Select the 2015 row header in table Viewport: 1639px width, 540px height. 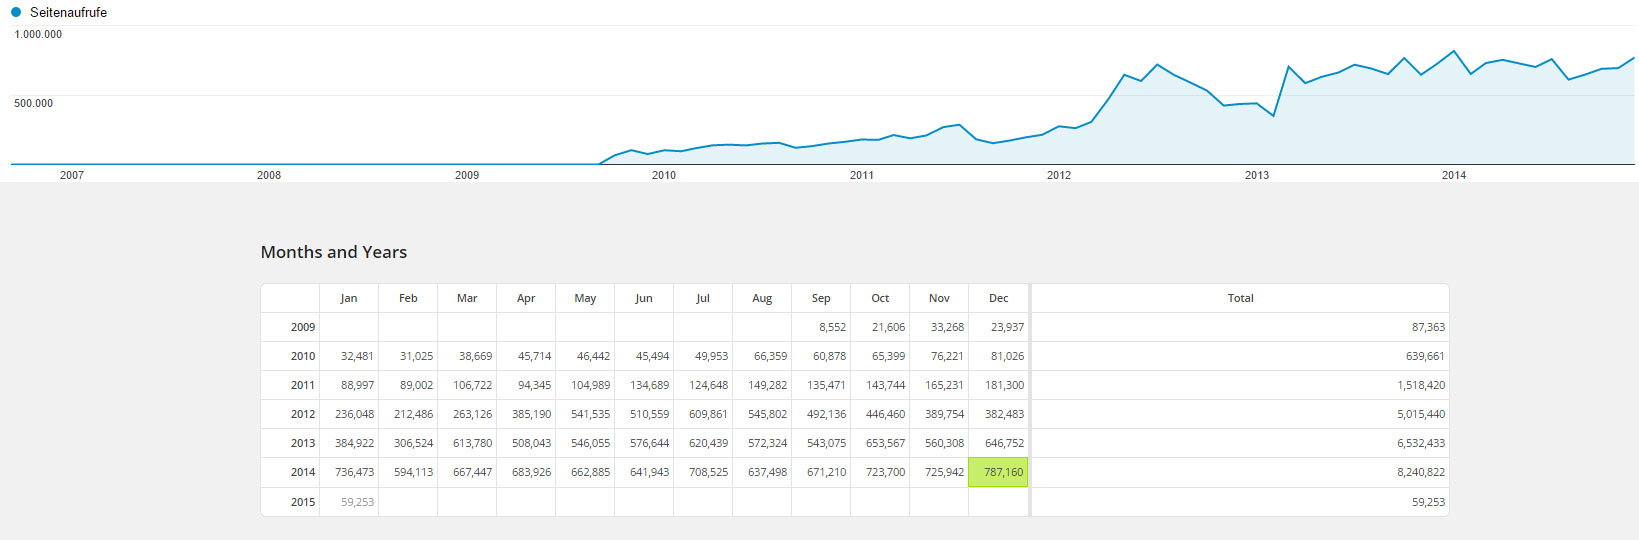coord(302,502)
